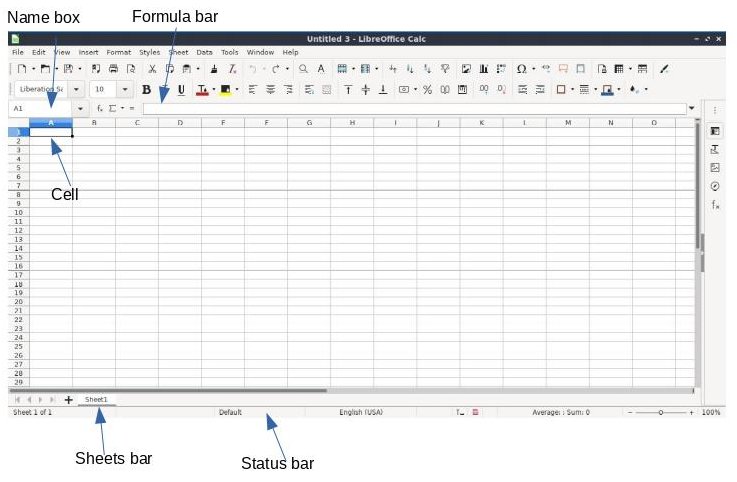Click the 100% zoom level
The width and height of the screenshot is (737, 482).
711,412
